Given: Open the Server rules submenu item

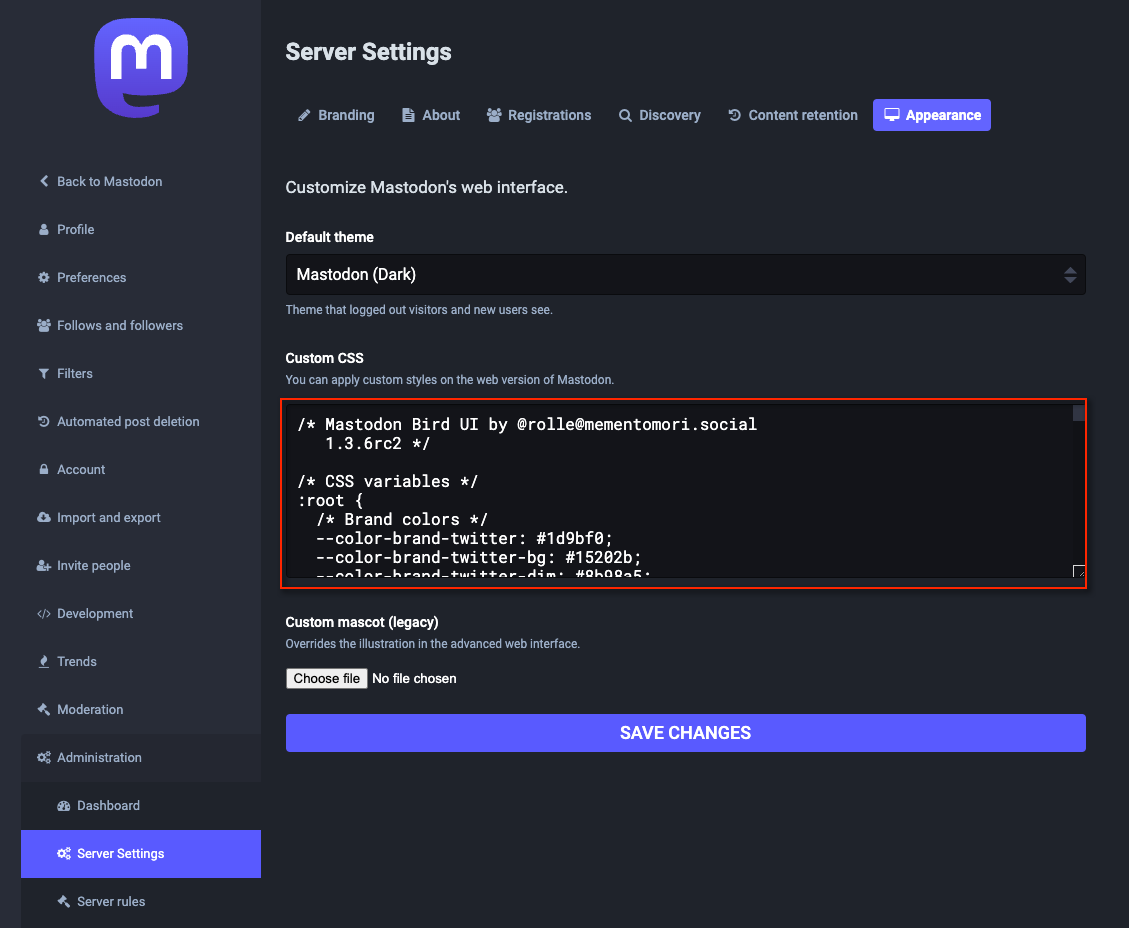Looking at the screenshot, I should (140, 901).
